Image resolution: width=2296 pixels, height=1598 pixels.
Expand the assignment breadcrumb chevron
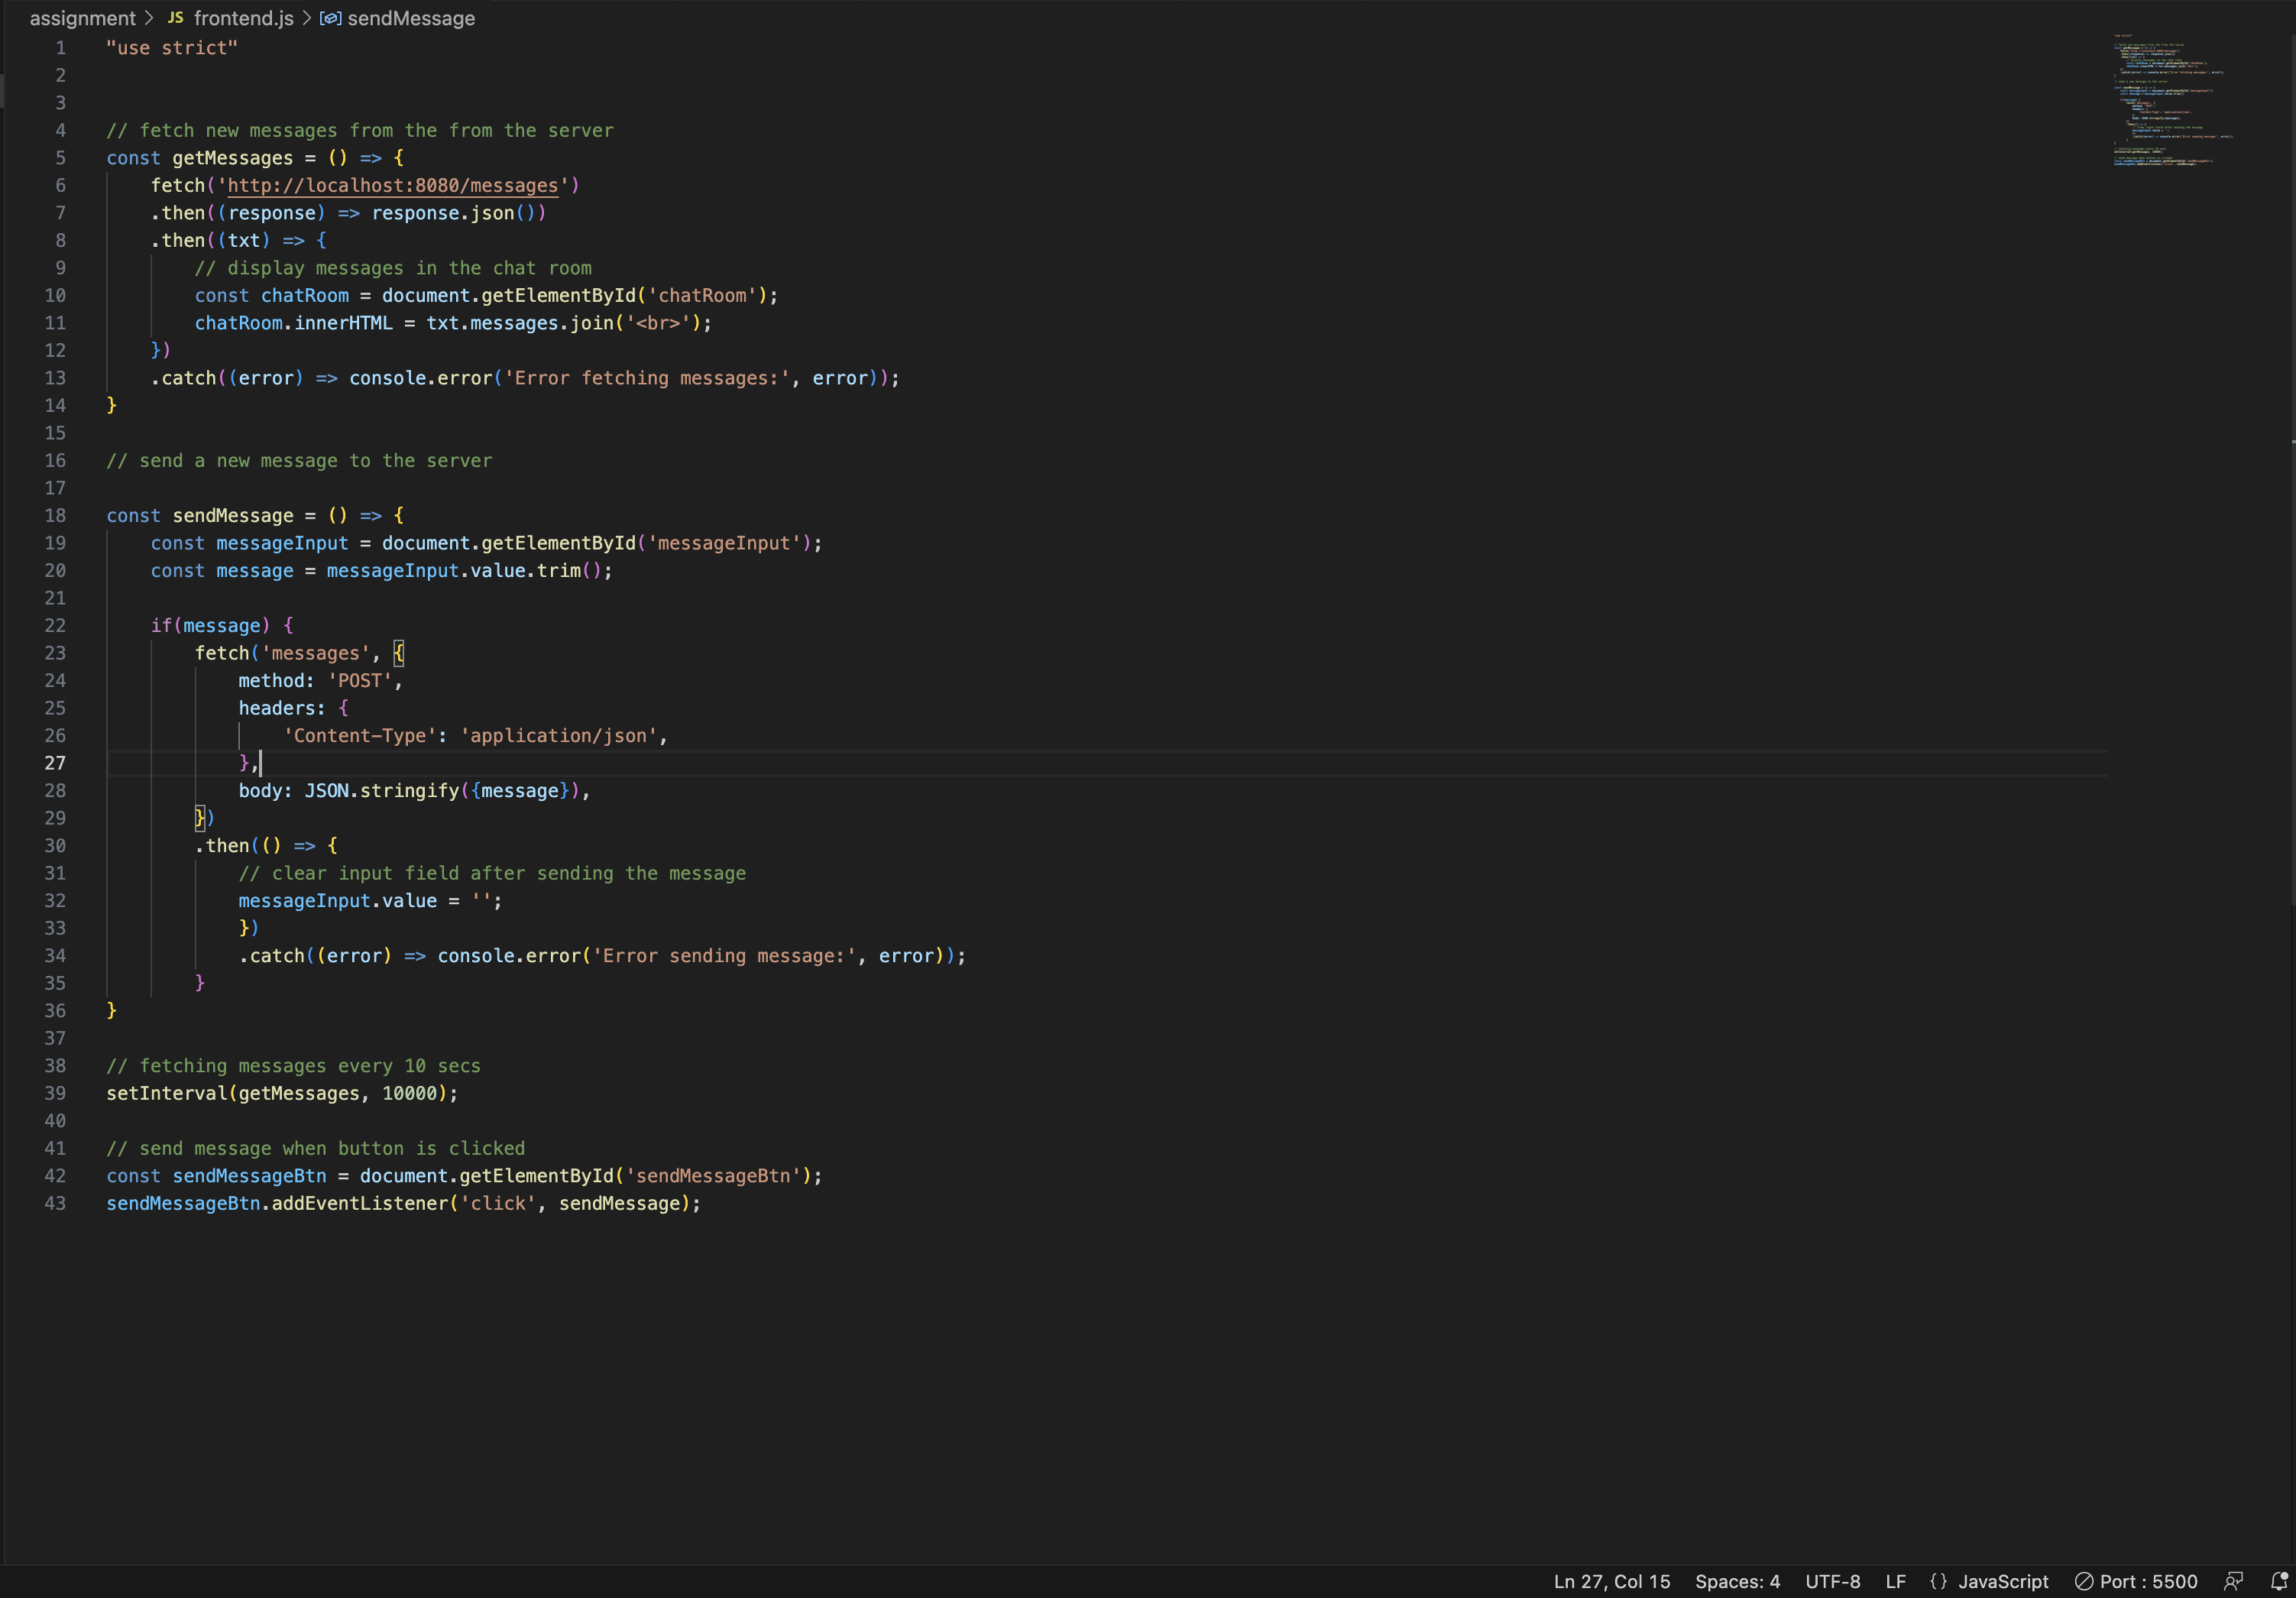tap(148, 18)
